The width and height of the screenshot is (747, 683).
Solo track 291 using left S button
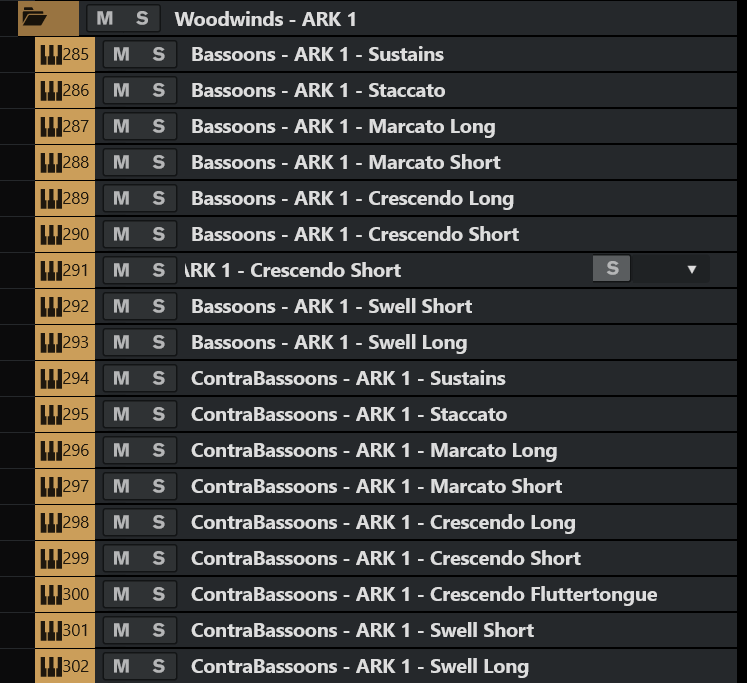[x=159, y=271]
